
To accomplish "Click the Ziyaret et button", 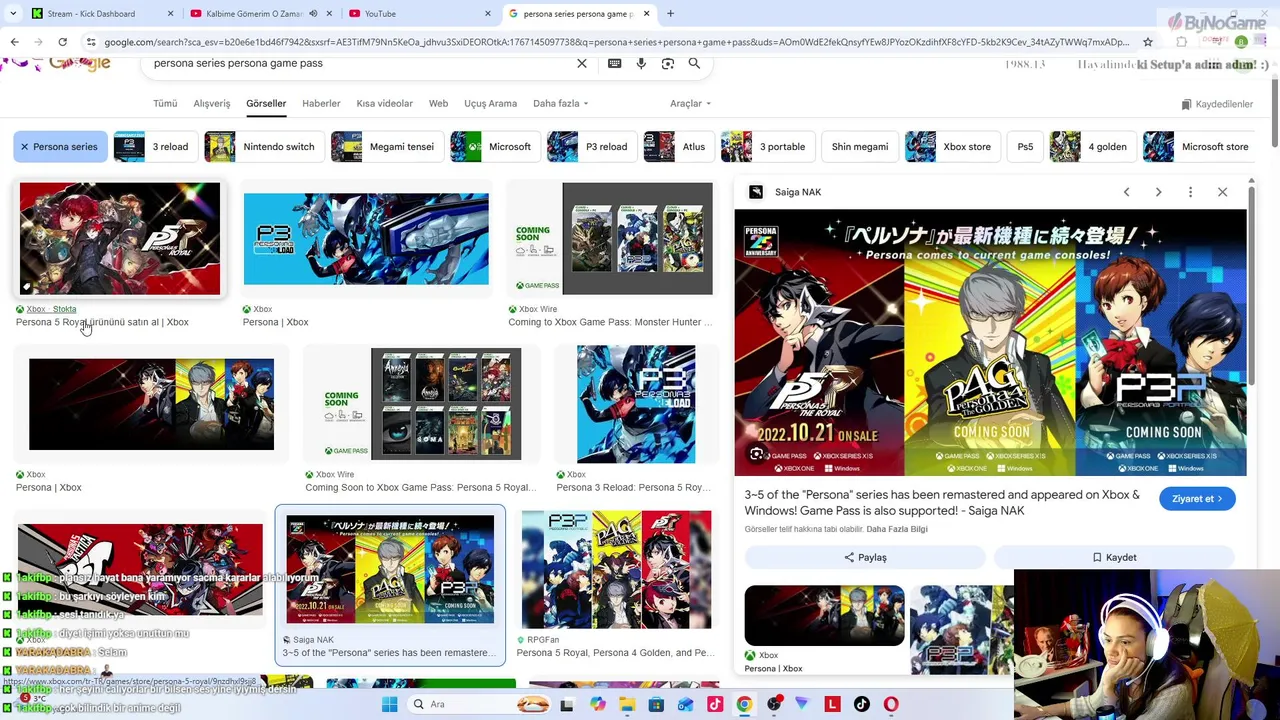I will coord(1197,499).
